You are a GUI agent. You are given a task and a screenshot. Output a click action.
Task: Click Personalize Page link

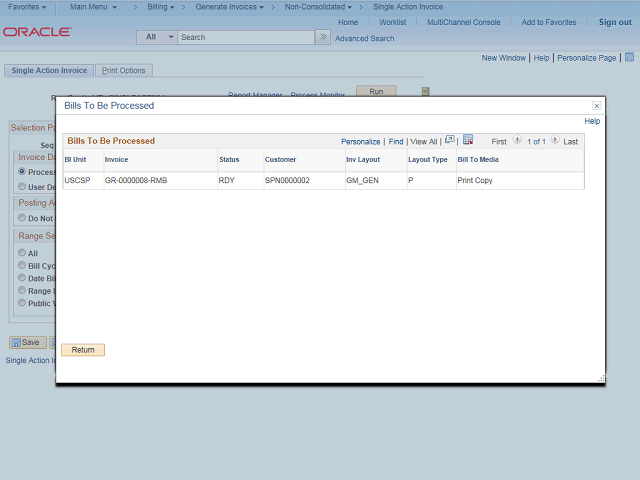587,58
